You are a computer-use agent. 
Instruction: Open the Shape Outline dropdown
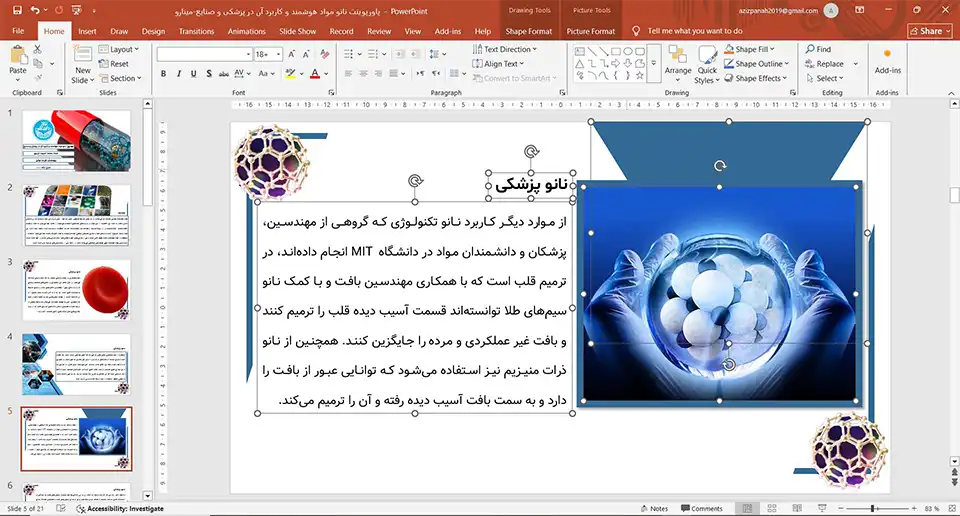757,64
